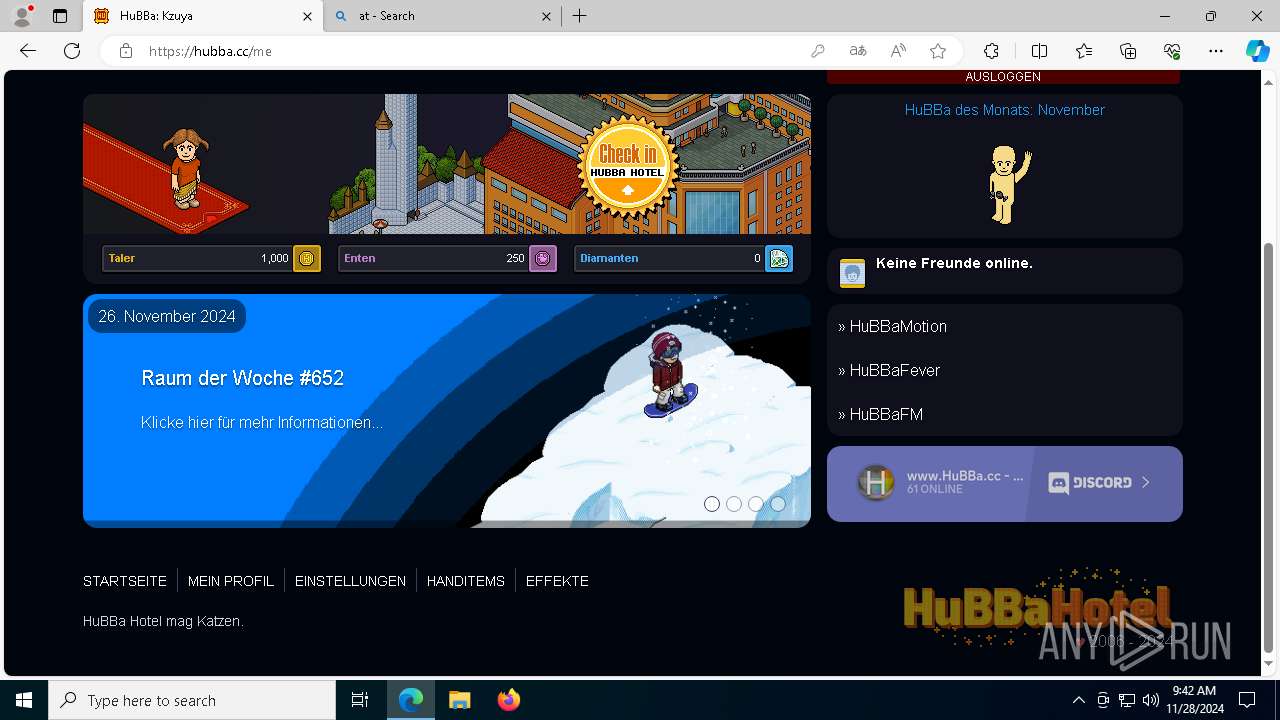Open HANDITEMS in footer menu

(466, 581)
